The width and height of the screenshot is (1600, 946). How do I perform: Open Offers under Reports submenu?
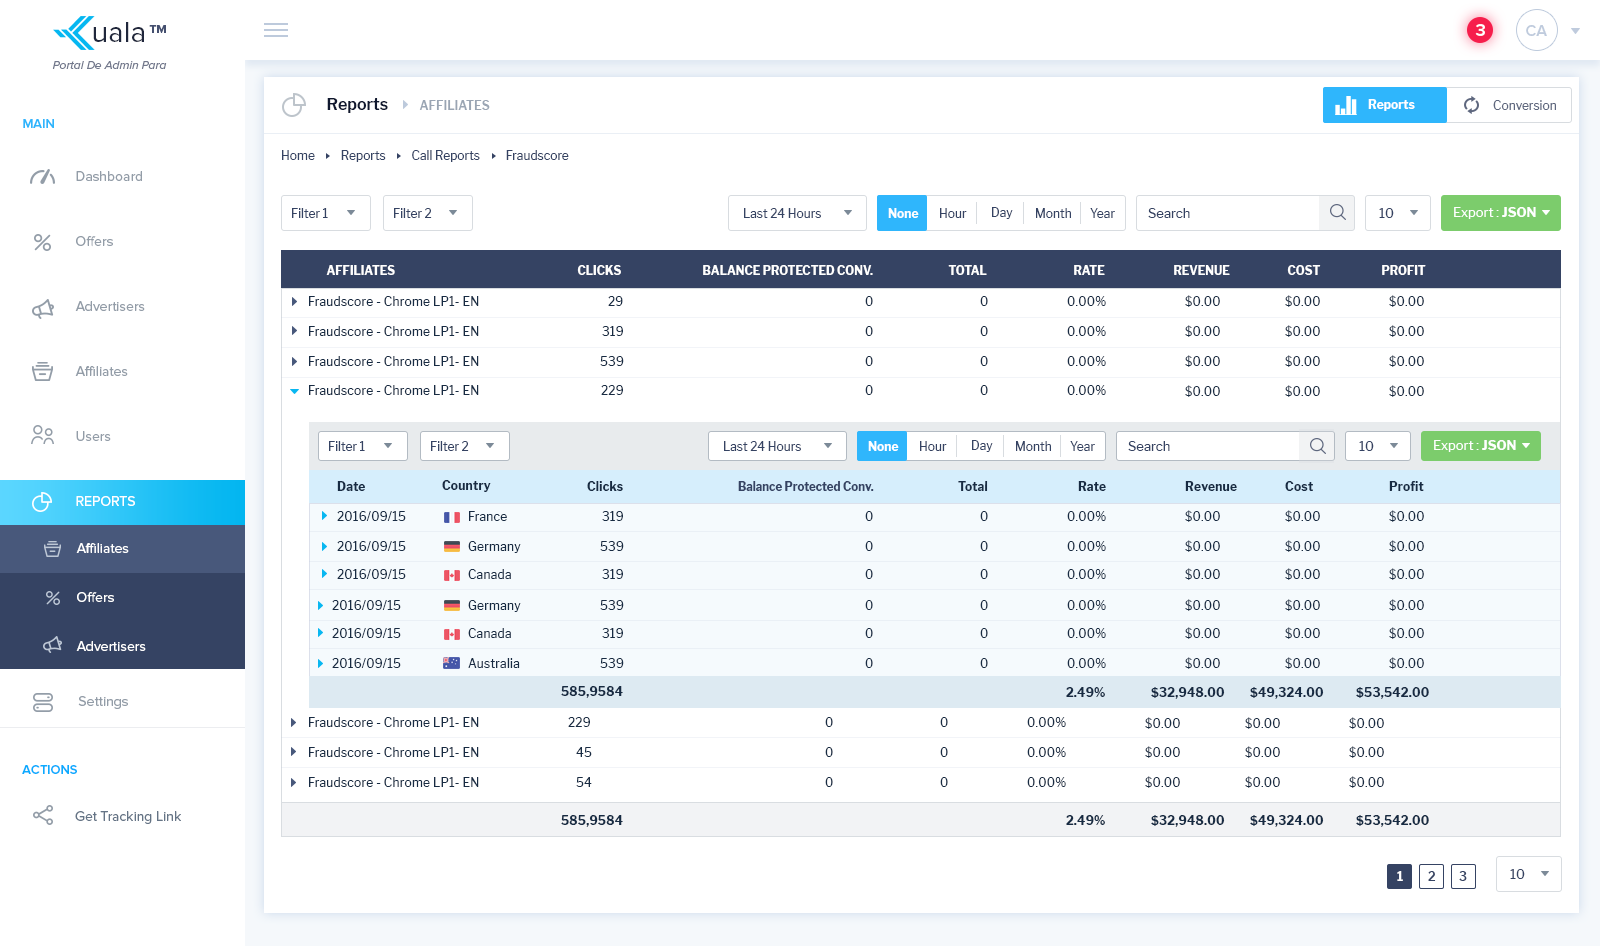click(x=95, y=598)
